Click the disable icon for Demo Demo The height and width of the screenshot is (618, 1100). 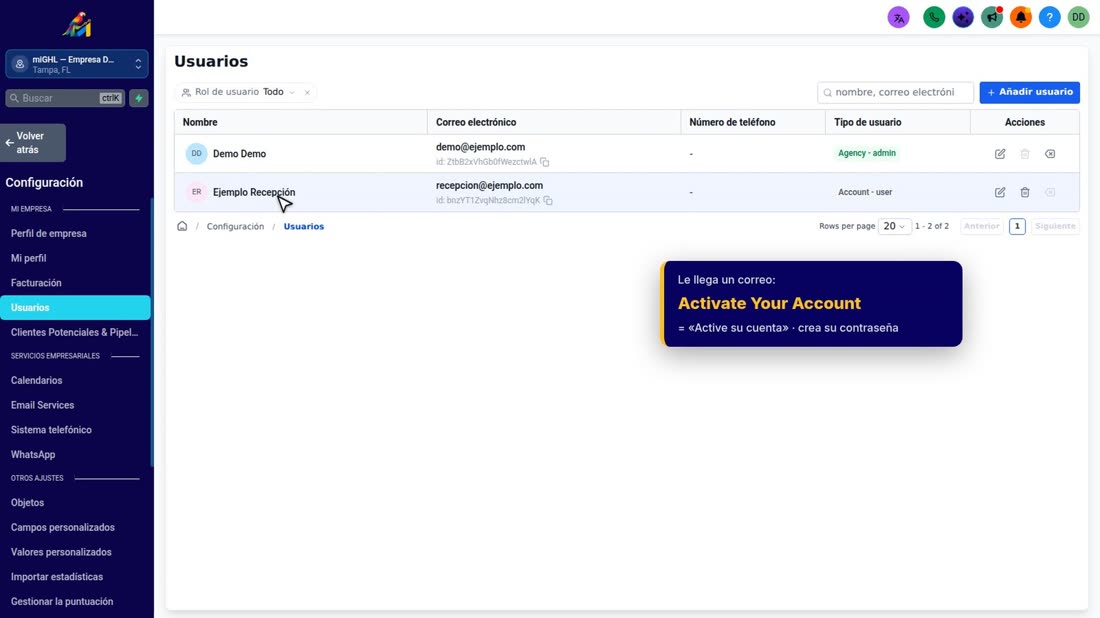pos(1050,154)
